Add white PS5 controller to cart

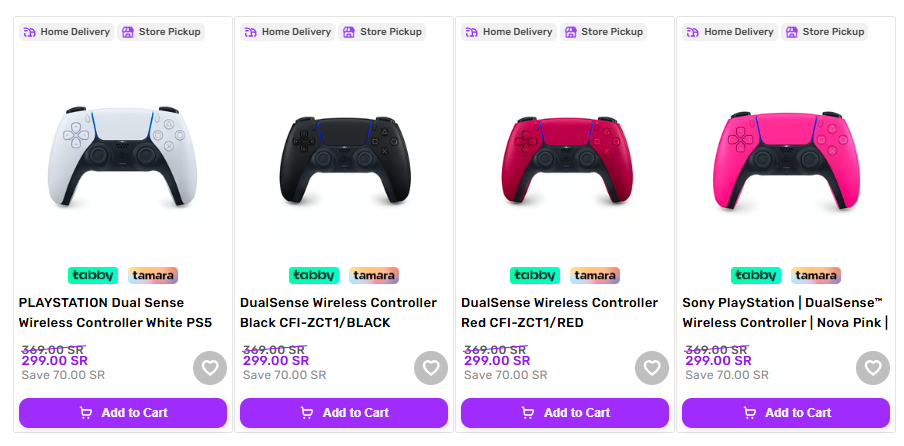[123, 413]
